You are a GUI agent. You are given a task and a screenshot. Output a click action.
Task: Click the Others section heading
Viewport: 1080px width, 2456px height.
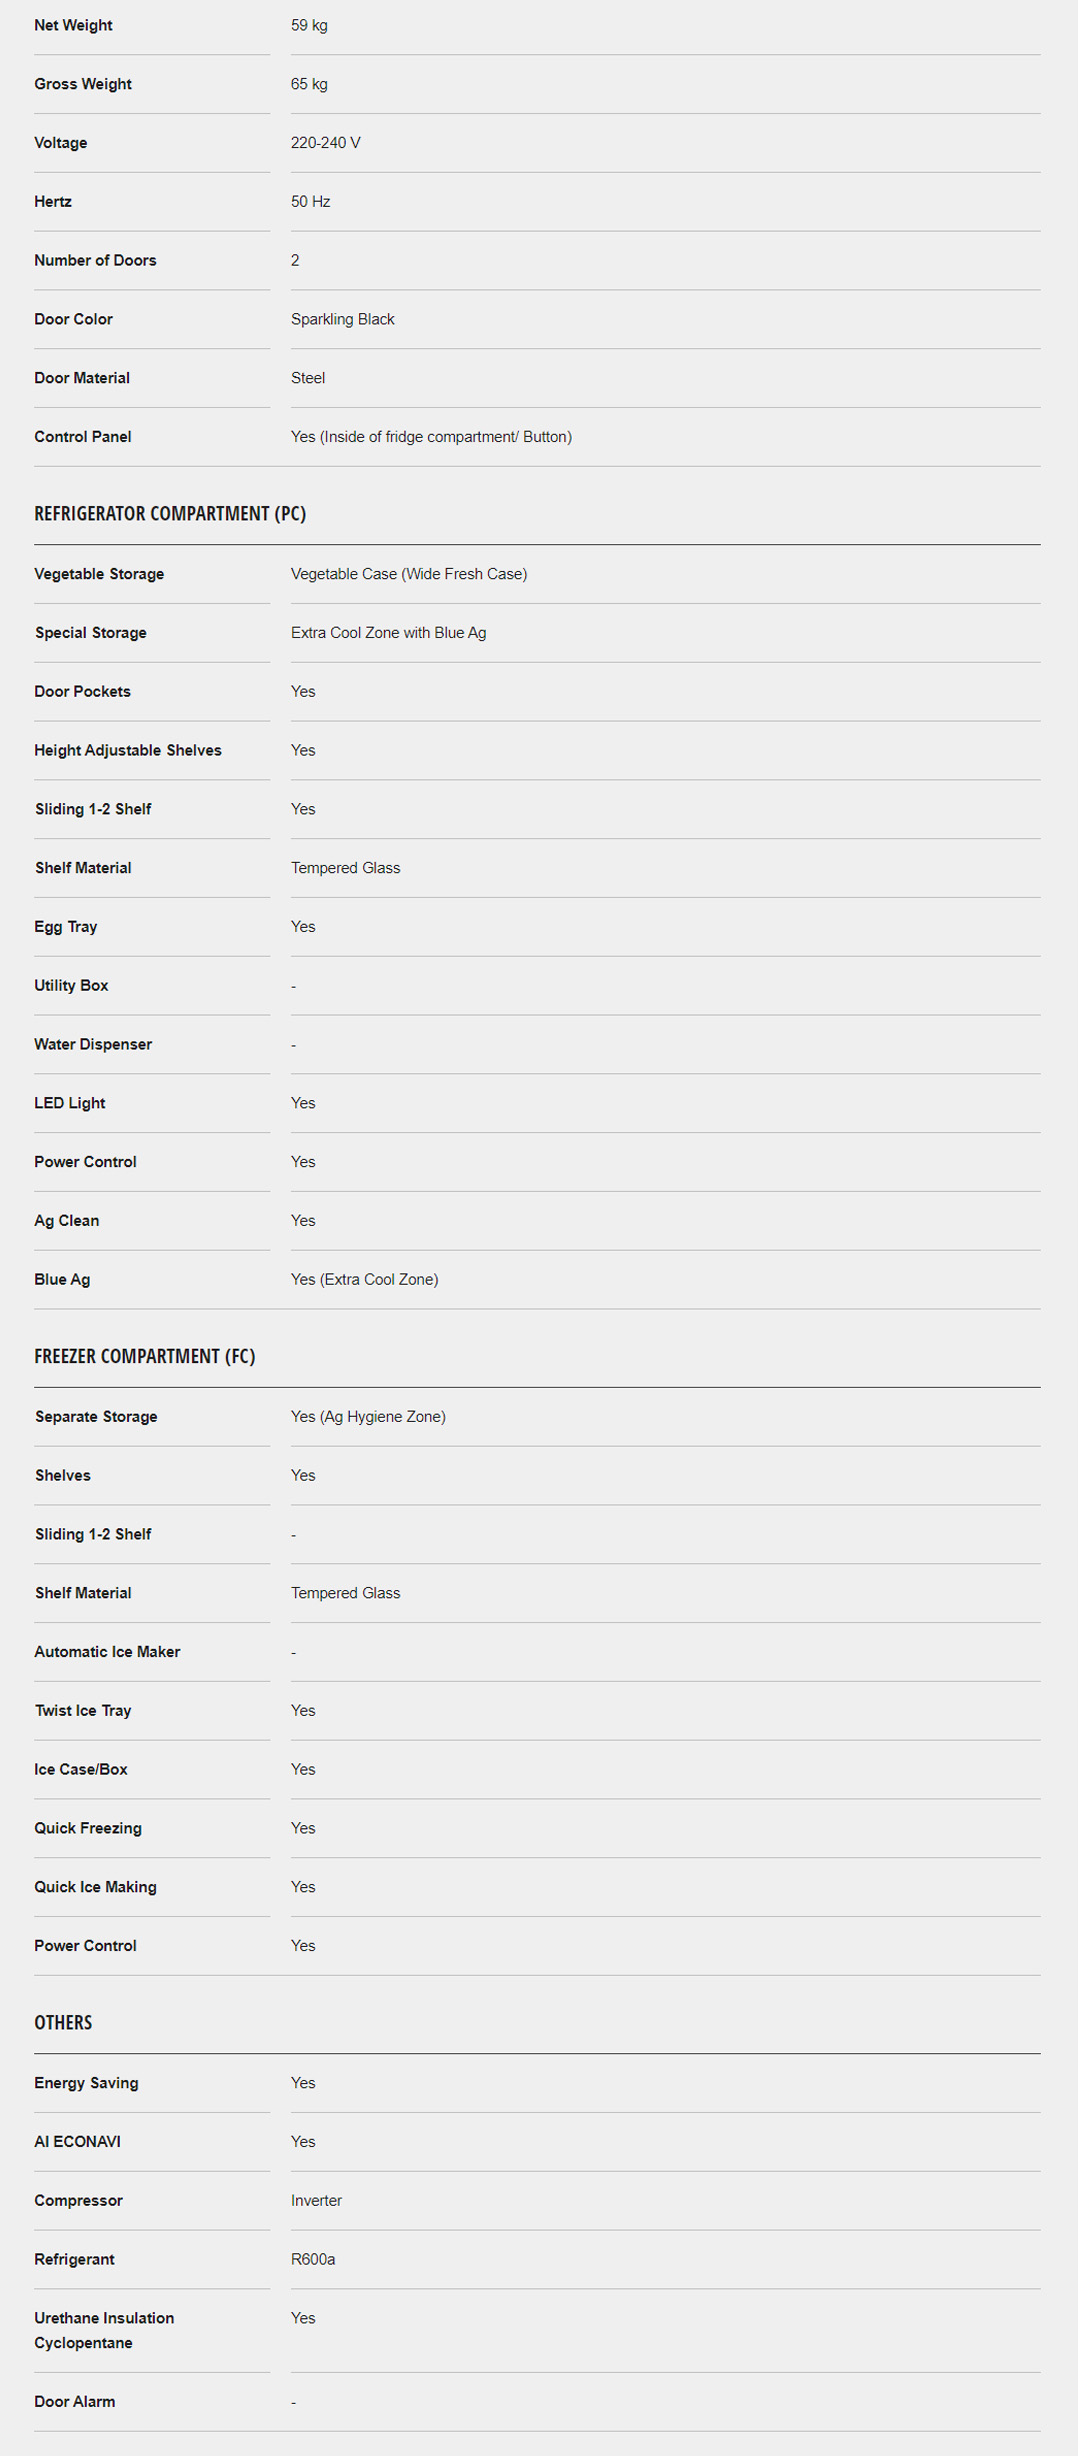pos(63,2022)
